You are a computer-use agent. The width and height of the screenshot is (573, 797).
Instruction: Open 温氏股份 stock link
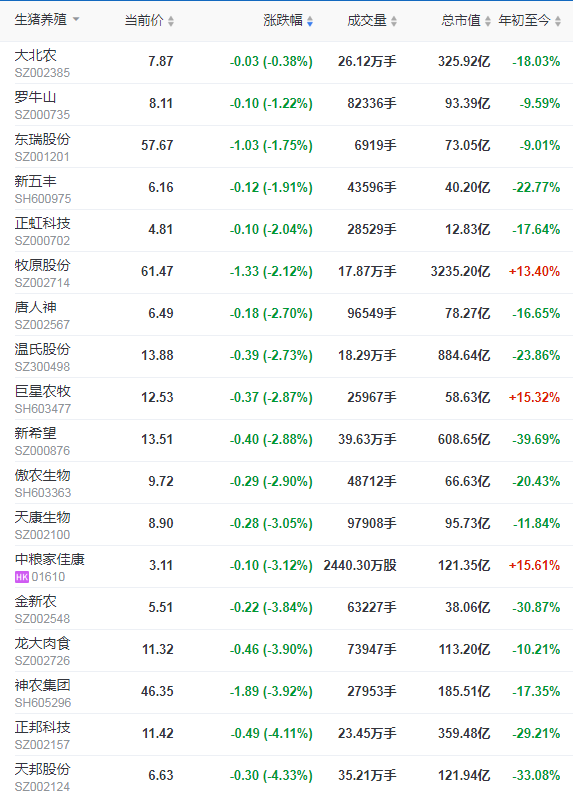(43, 349)
